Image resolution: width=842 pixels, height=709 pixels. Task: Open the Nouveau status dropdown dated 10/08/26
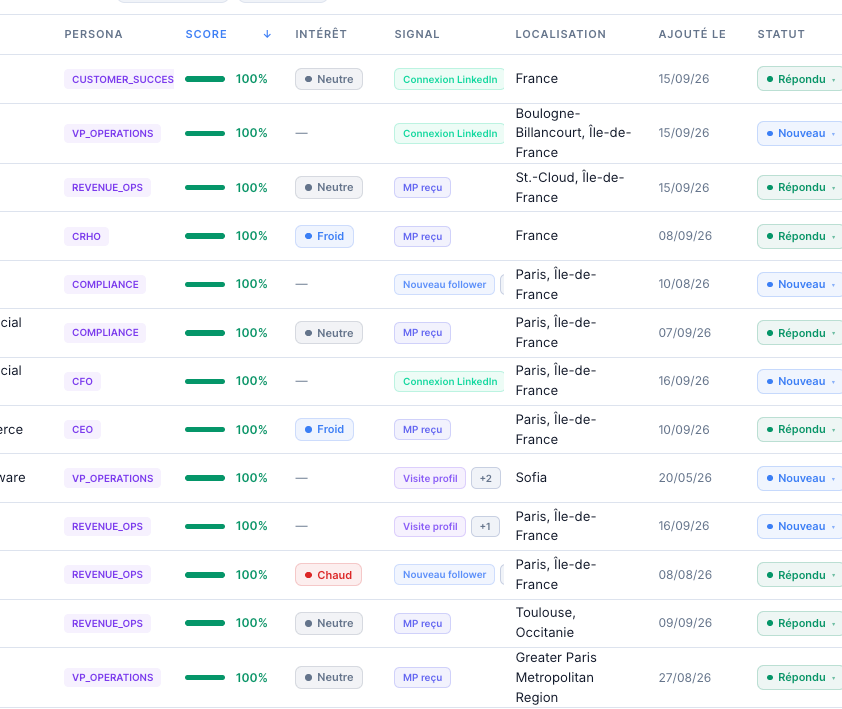[x=800, y=284]
